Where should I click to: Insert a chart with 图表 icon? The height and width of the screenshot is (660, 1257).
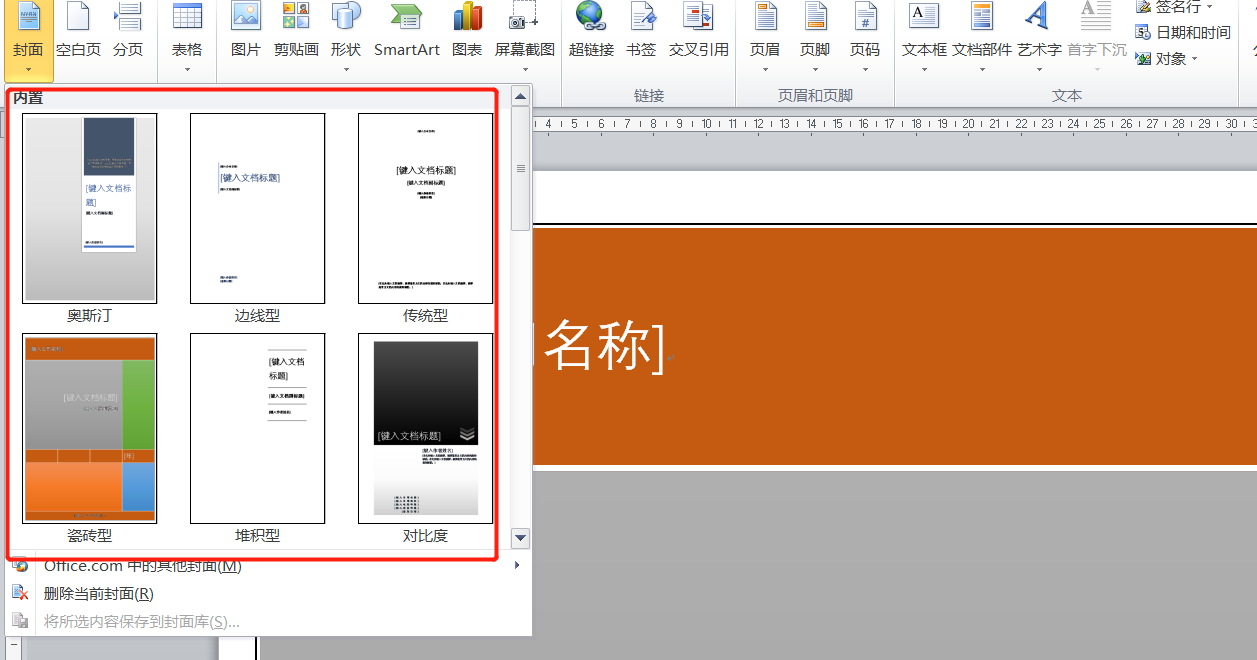pyautogui.click(x=467, y=30)
